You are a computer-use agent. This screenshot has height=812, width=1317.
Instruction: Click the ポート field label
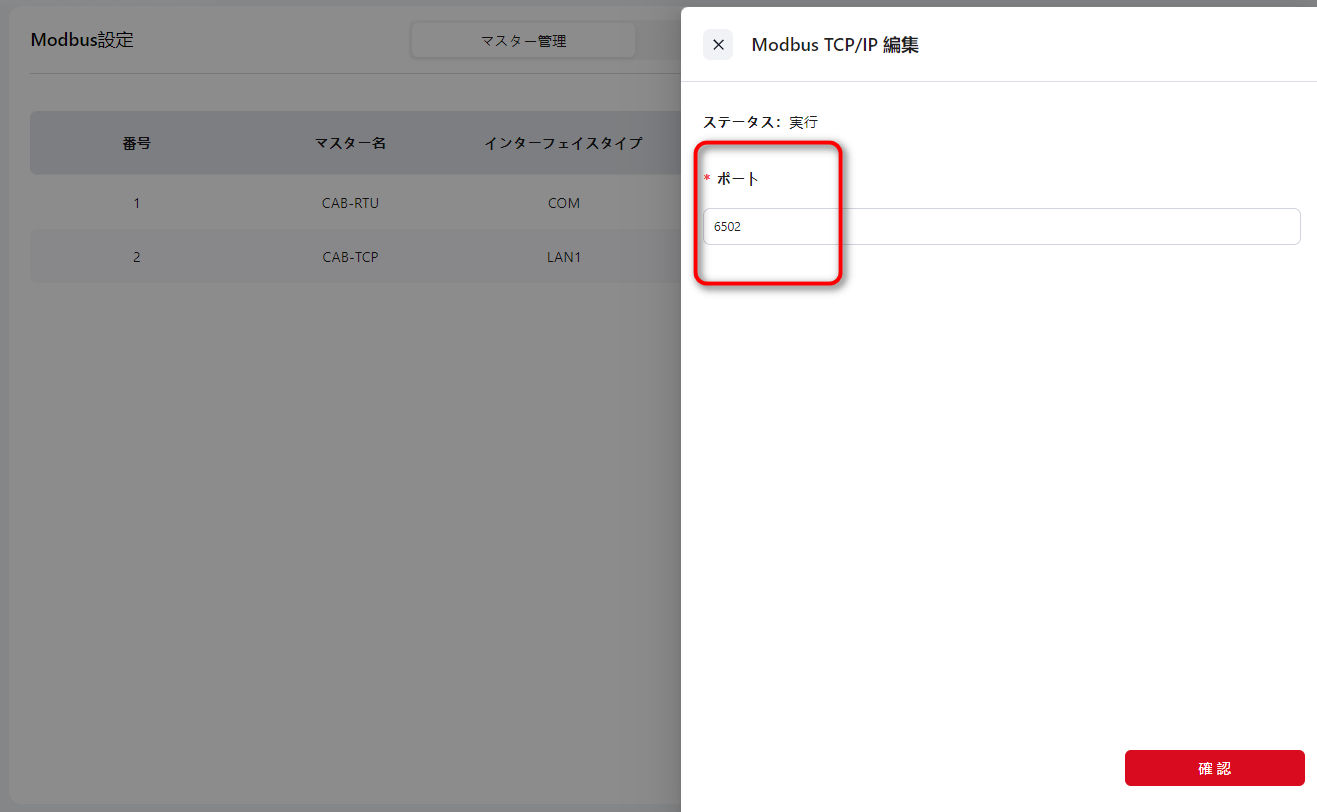click(x=738, y=179)
